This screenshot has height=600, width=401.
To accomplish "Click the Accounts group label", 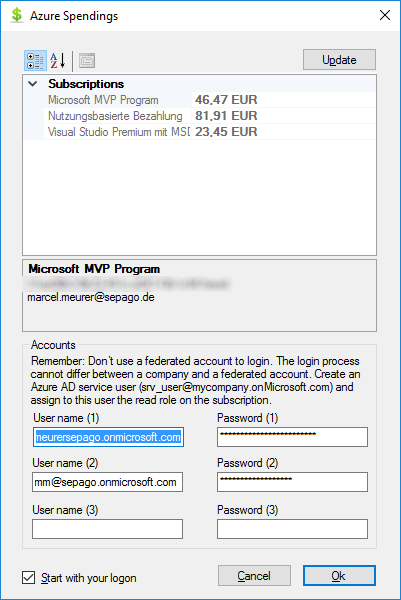I will click(53, 345).
